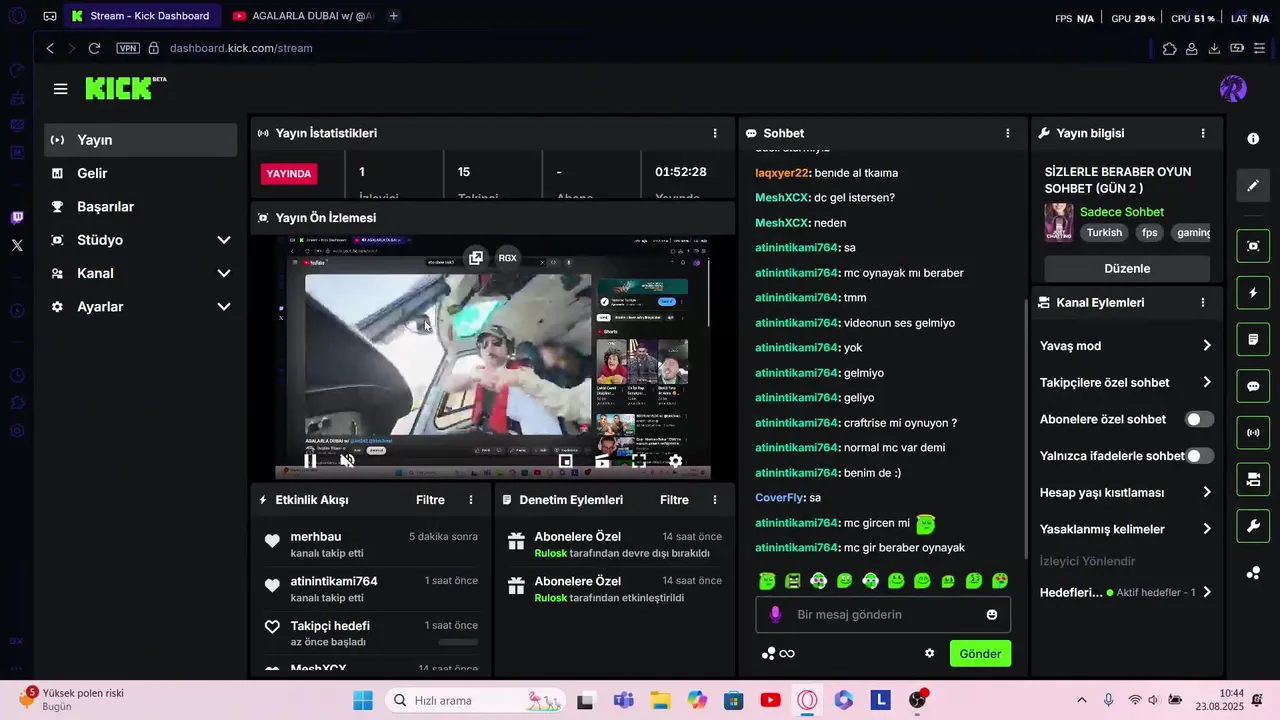This screenshot has height=720, width=1280.
Task: Open the stream preview settings gear
Action: coord(676,461)
